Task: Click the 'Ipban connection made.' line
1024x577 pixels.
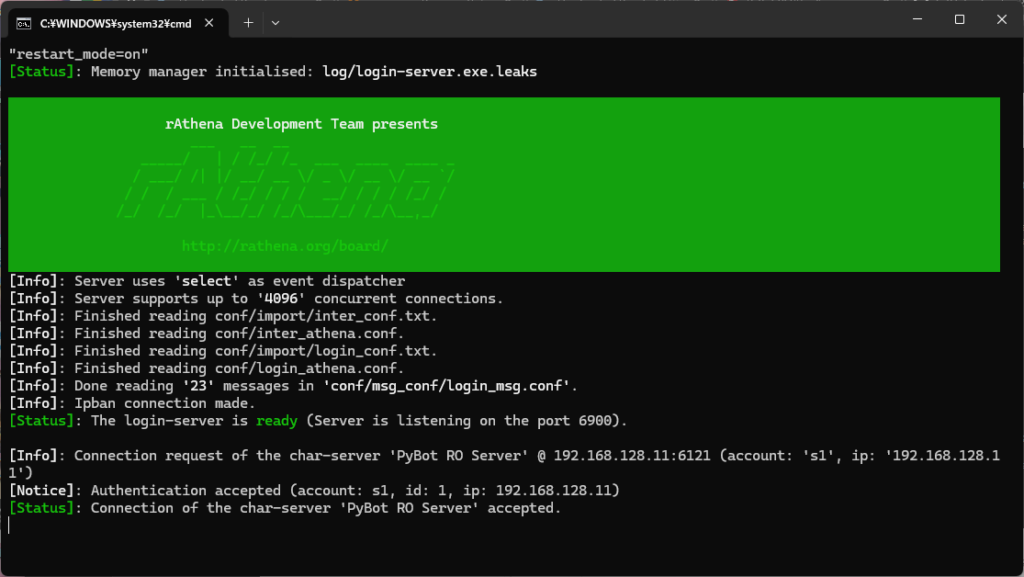Action: pyautogui.click(x=165, y=403)
